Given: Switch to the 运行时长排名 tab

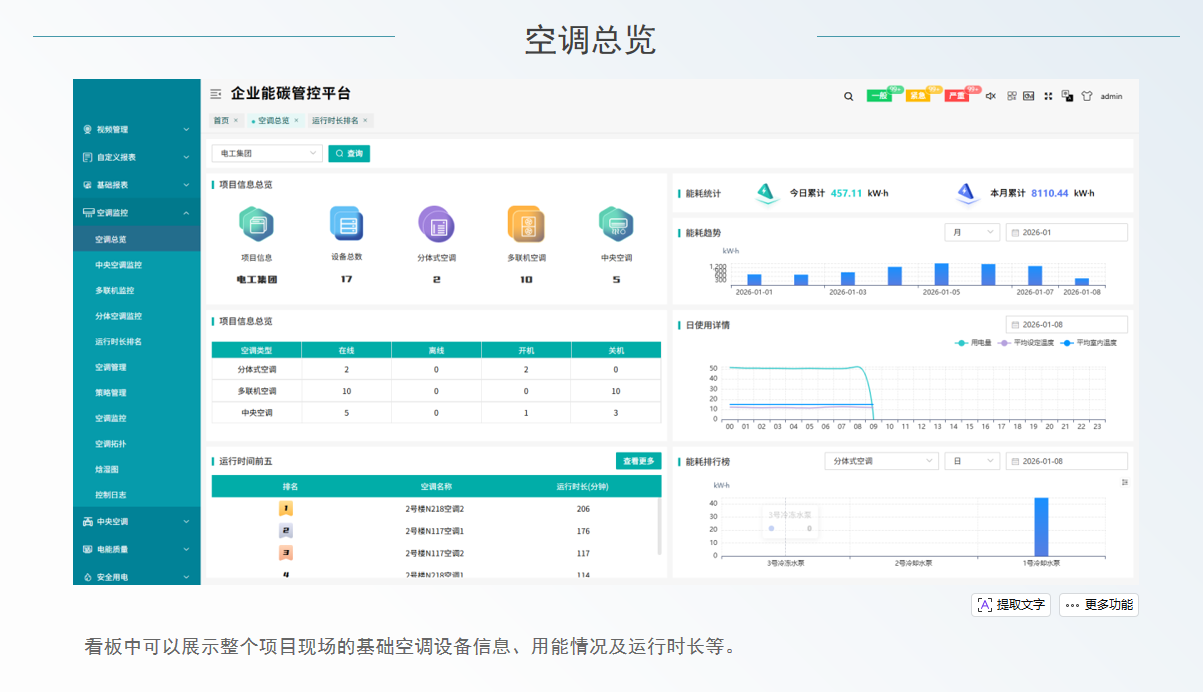Looking at the screenshot, I should coord(335,121).
